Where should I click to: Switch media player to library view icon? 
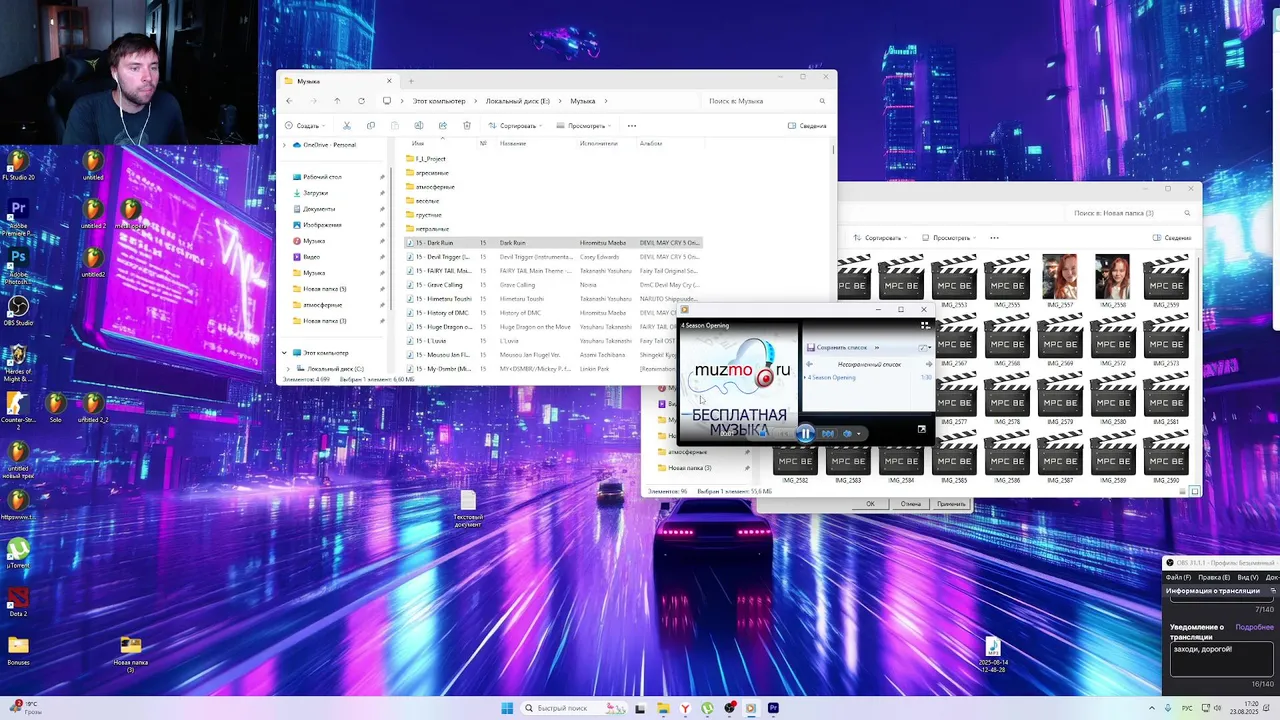tap(925, 325)
